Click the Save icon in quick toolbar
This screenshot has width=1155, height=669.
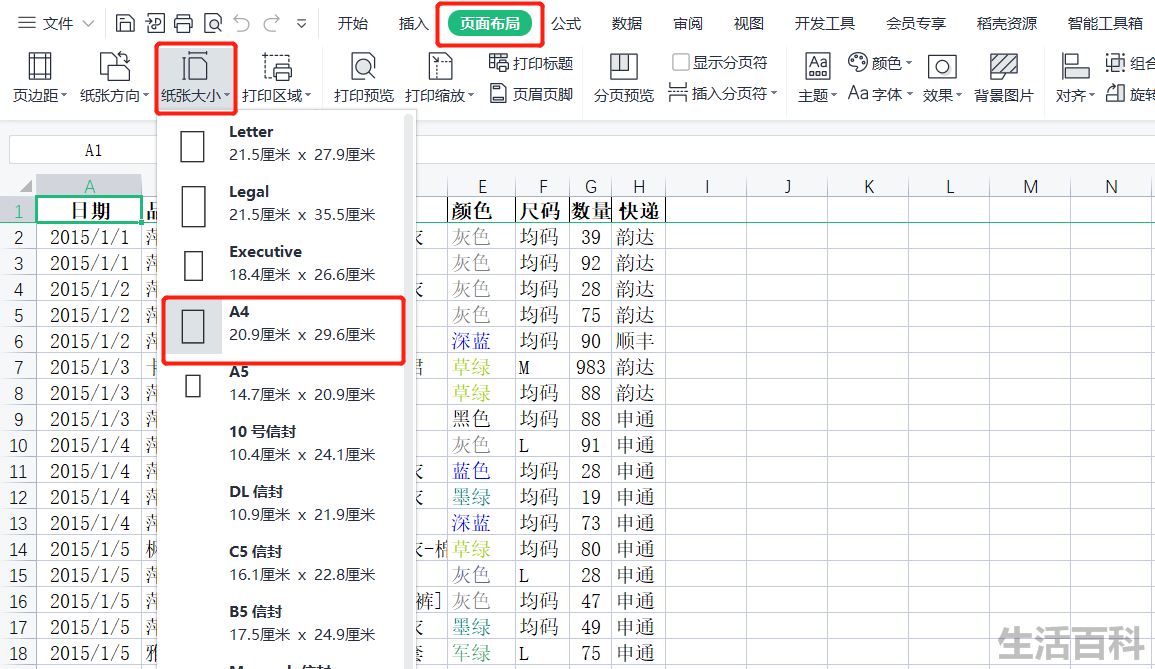pyautogui.click(x=125, y=24)
